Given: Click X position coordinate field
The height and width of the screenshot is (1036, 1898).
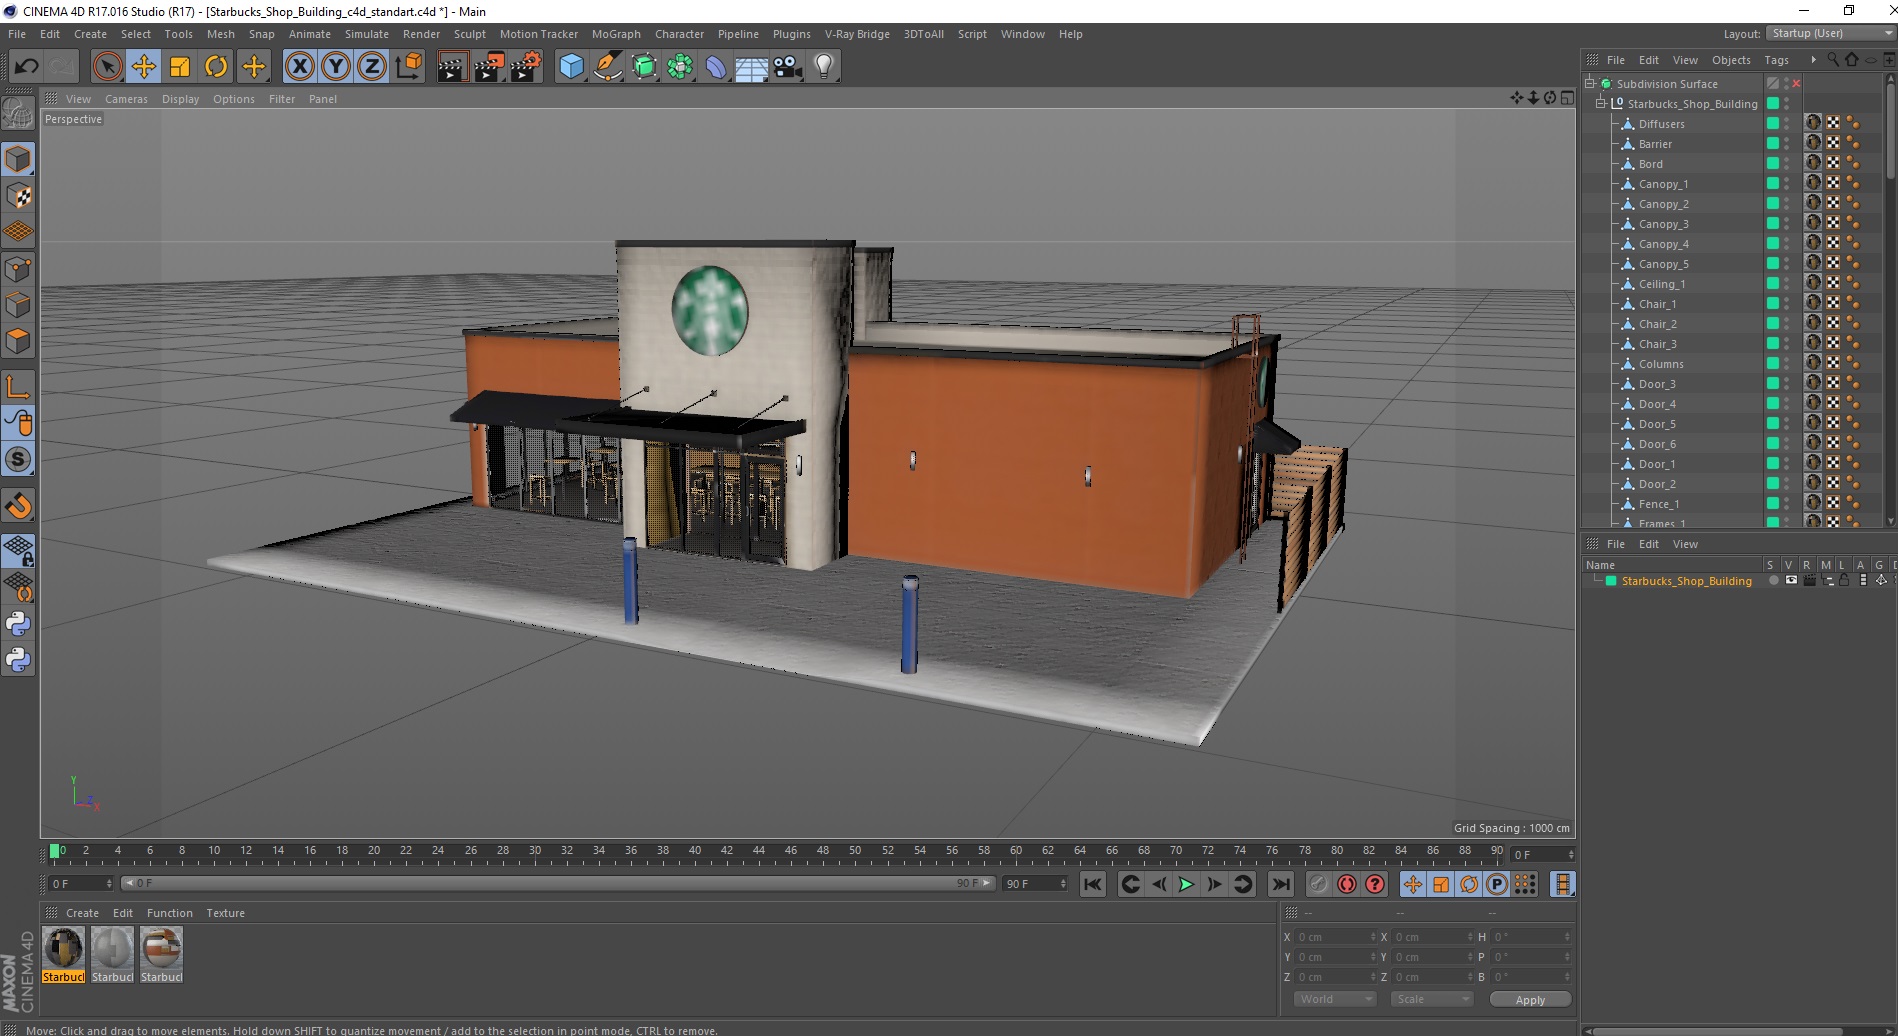Looking at the screenshot, I should pos(1335,937).
